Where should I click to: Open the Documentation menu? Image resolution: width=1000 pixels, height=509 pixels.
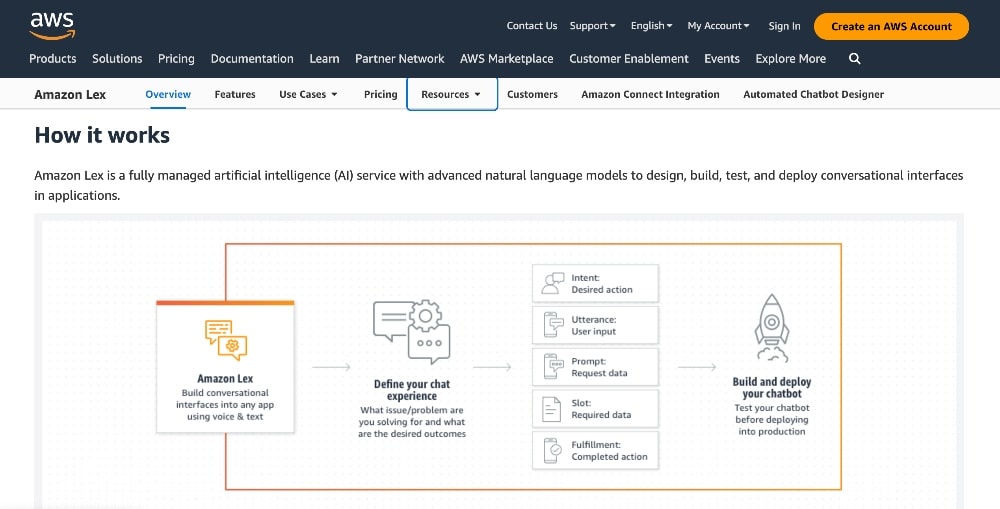tap(252, 59)
